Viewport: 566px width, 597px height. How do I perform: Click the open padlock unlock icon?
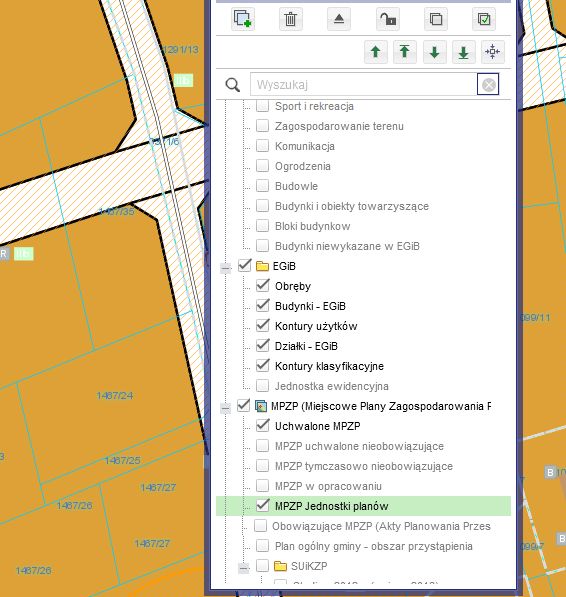[388, 19]
